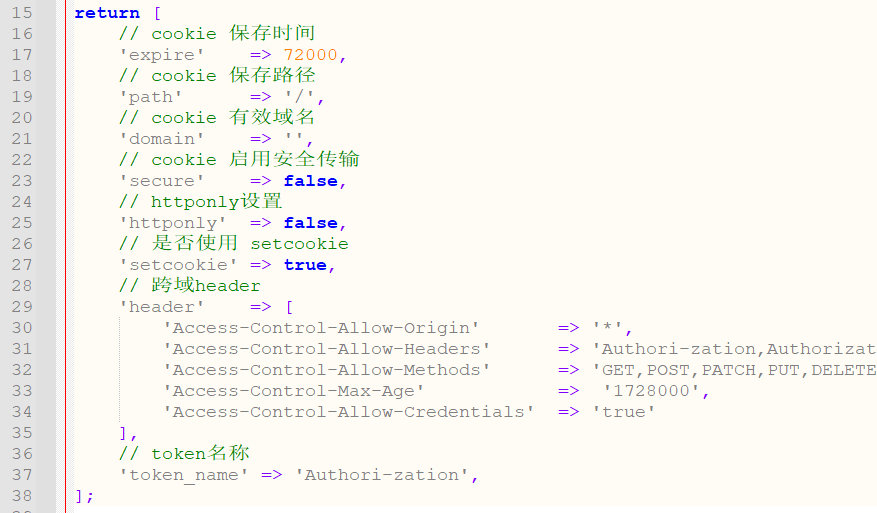The height and width of the screenshot is (513, 877).
Task: Click the return keyword on line 15
Action: [107, 13]
